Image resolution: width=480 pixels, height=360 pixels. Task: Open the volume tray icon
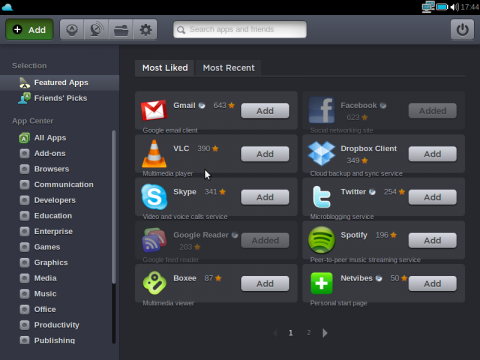(x=455, y=7)
